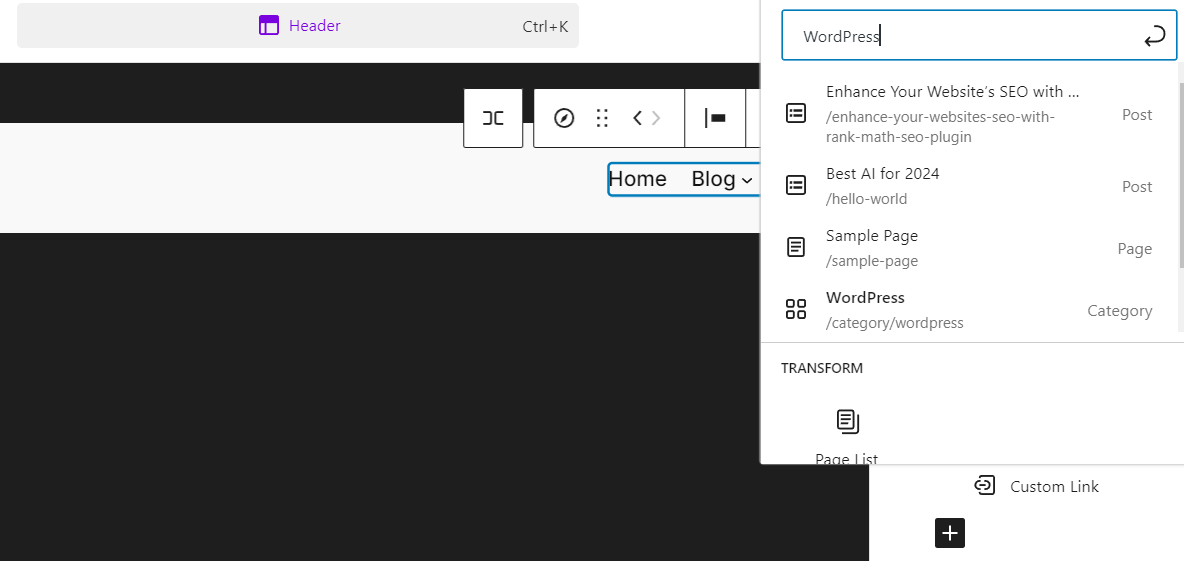
Task: Click the Header template part icon
Action: pos(269,26)
